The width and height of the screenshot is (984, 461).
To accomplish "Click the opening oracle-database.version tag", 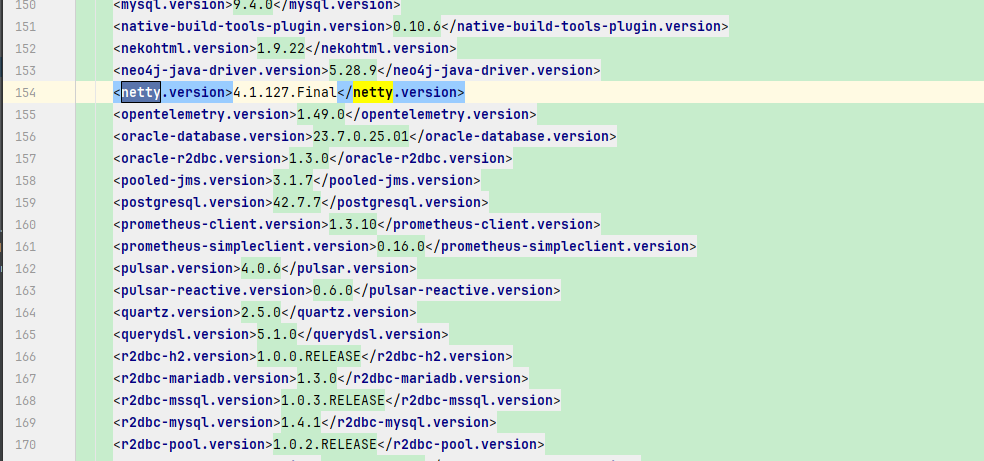I will 213,136.
